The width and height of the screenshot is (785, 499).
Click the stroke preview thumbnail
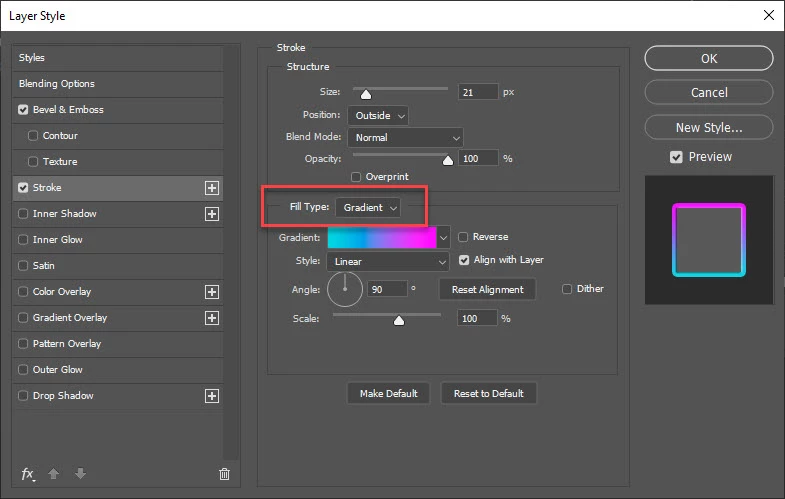(709, 240)
